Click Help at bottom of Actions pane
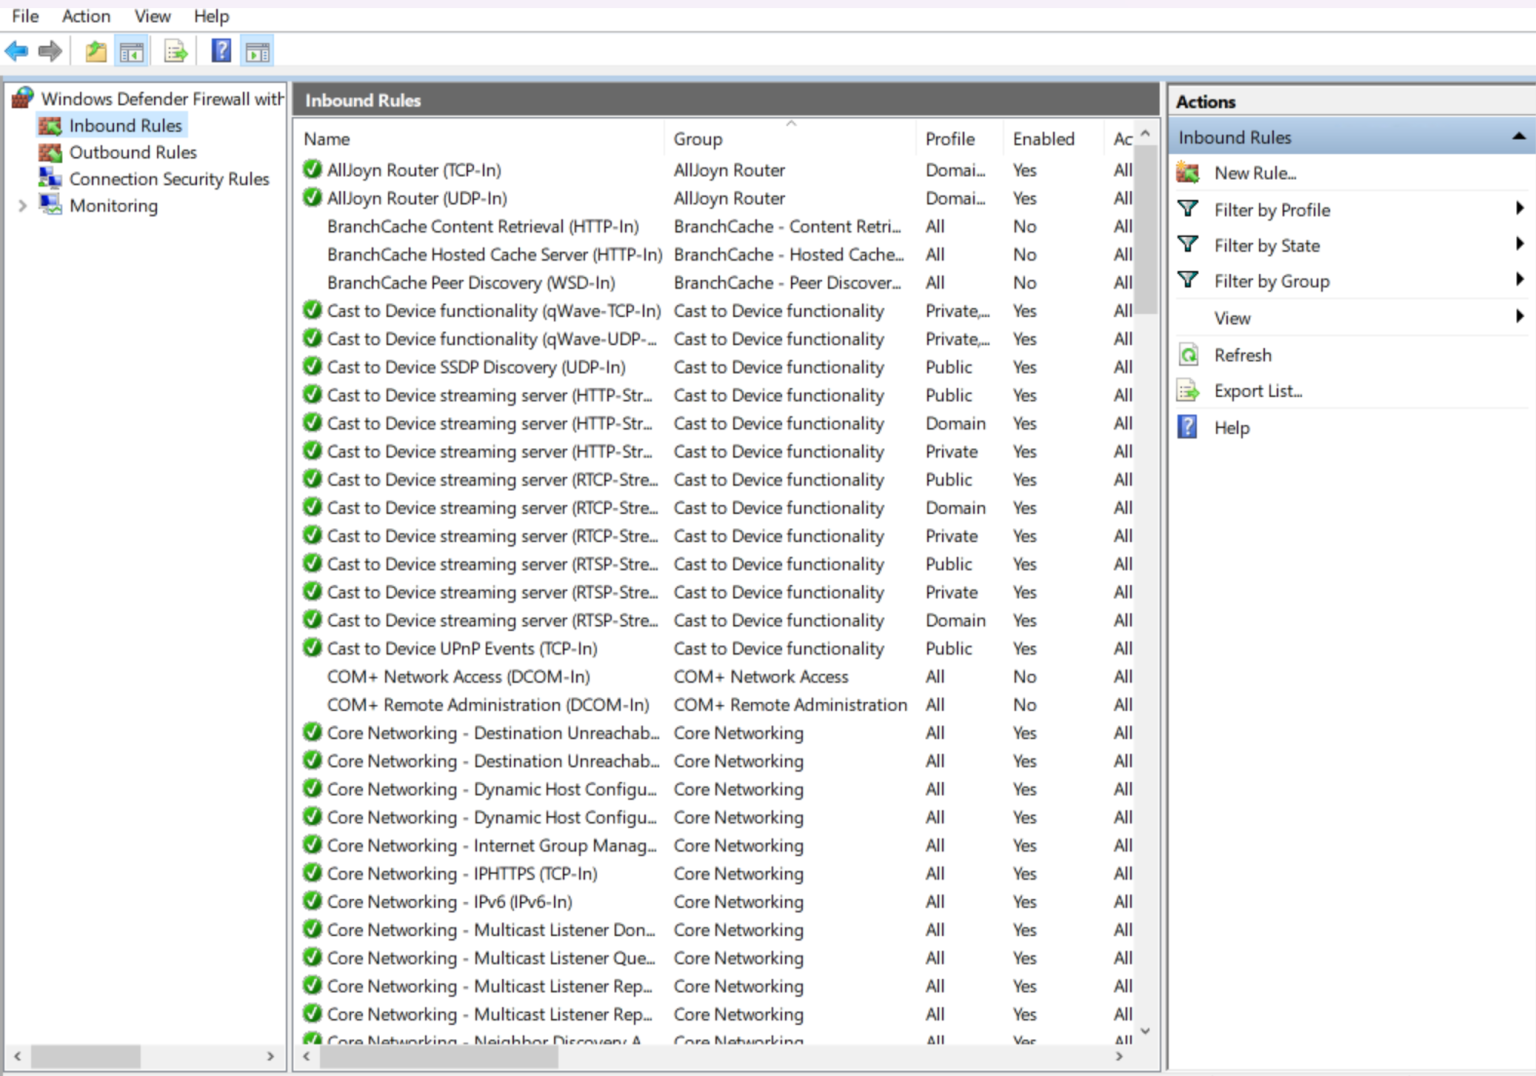1536x1076 pixels. [x=1231, y=427]
